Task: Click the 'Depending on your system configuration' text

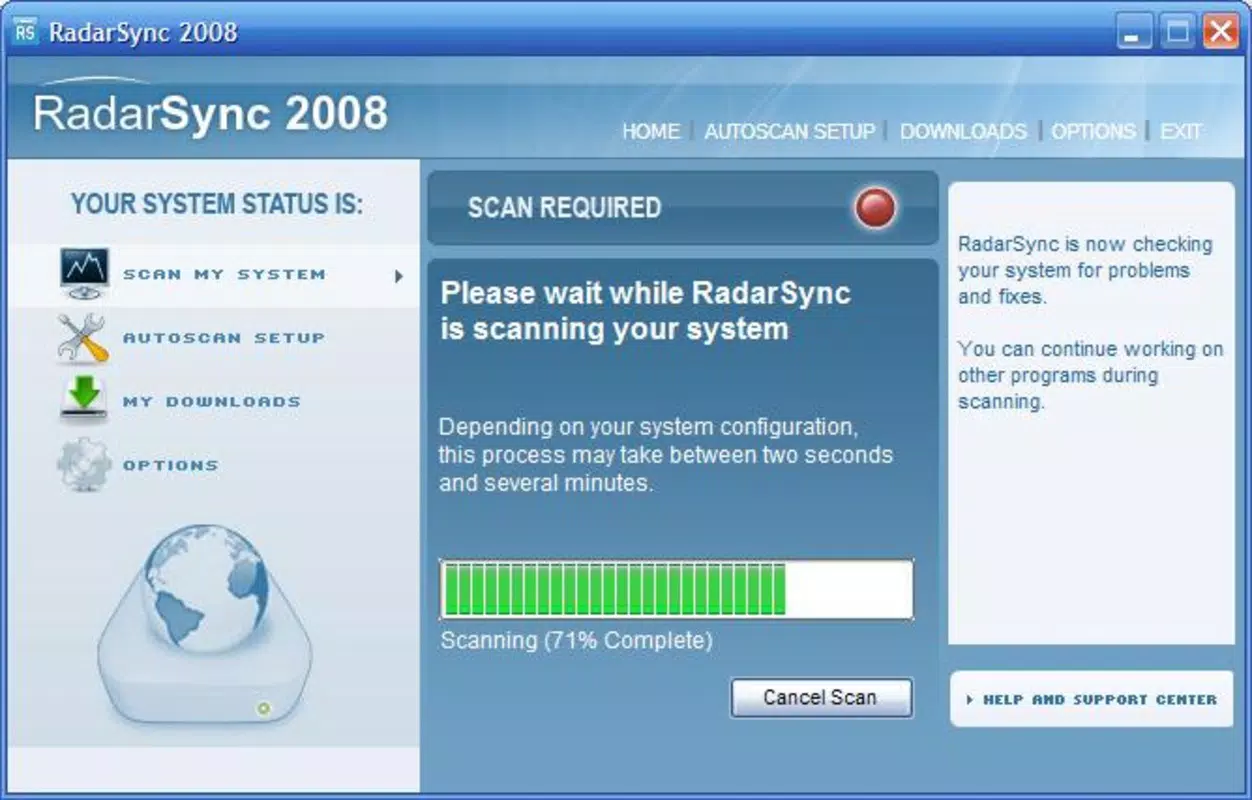Action: 666,455
